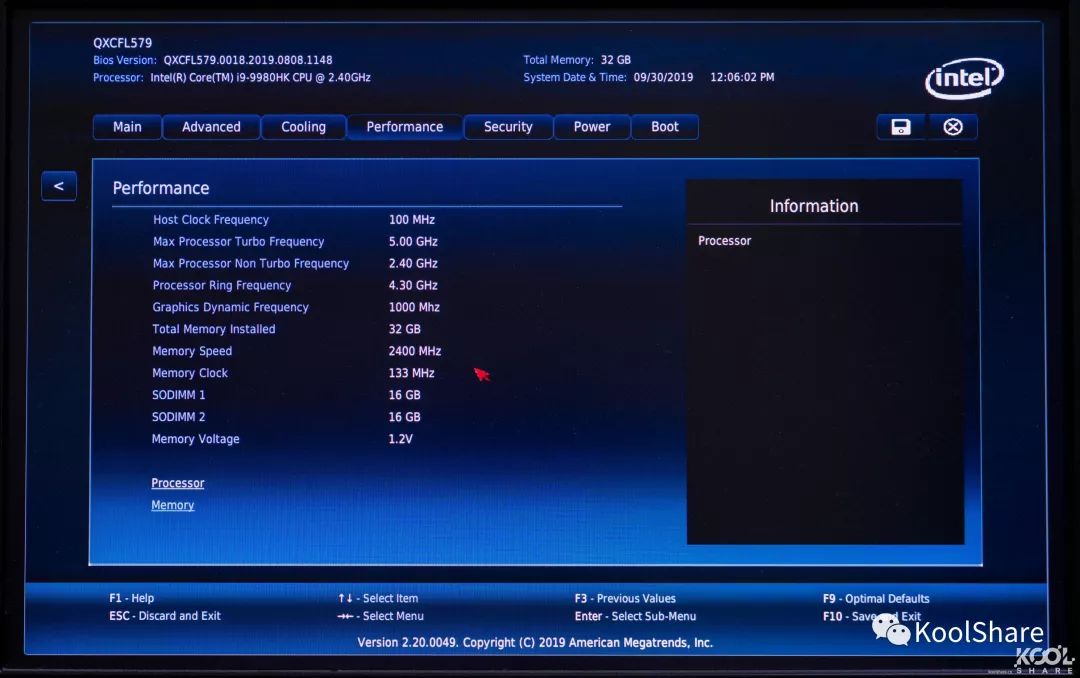Screen dimensions: 1080x678
Task: Click the BIOS version string QXCFL579.0018.2019.0808.1148
Action: pyautogui.click(x=248, y=60)
